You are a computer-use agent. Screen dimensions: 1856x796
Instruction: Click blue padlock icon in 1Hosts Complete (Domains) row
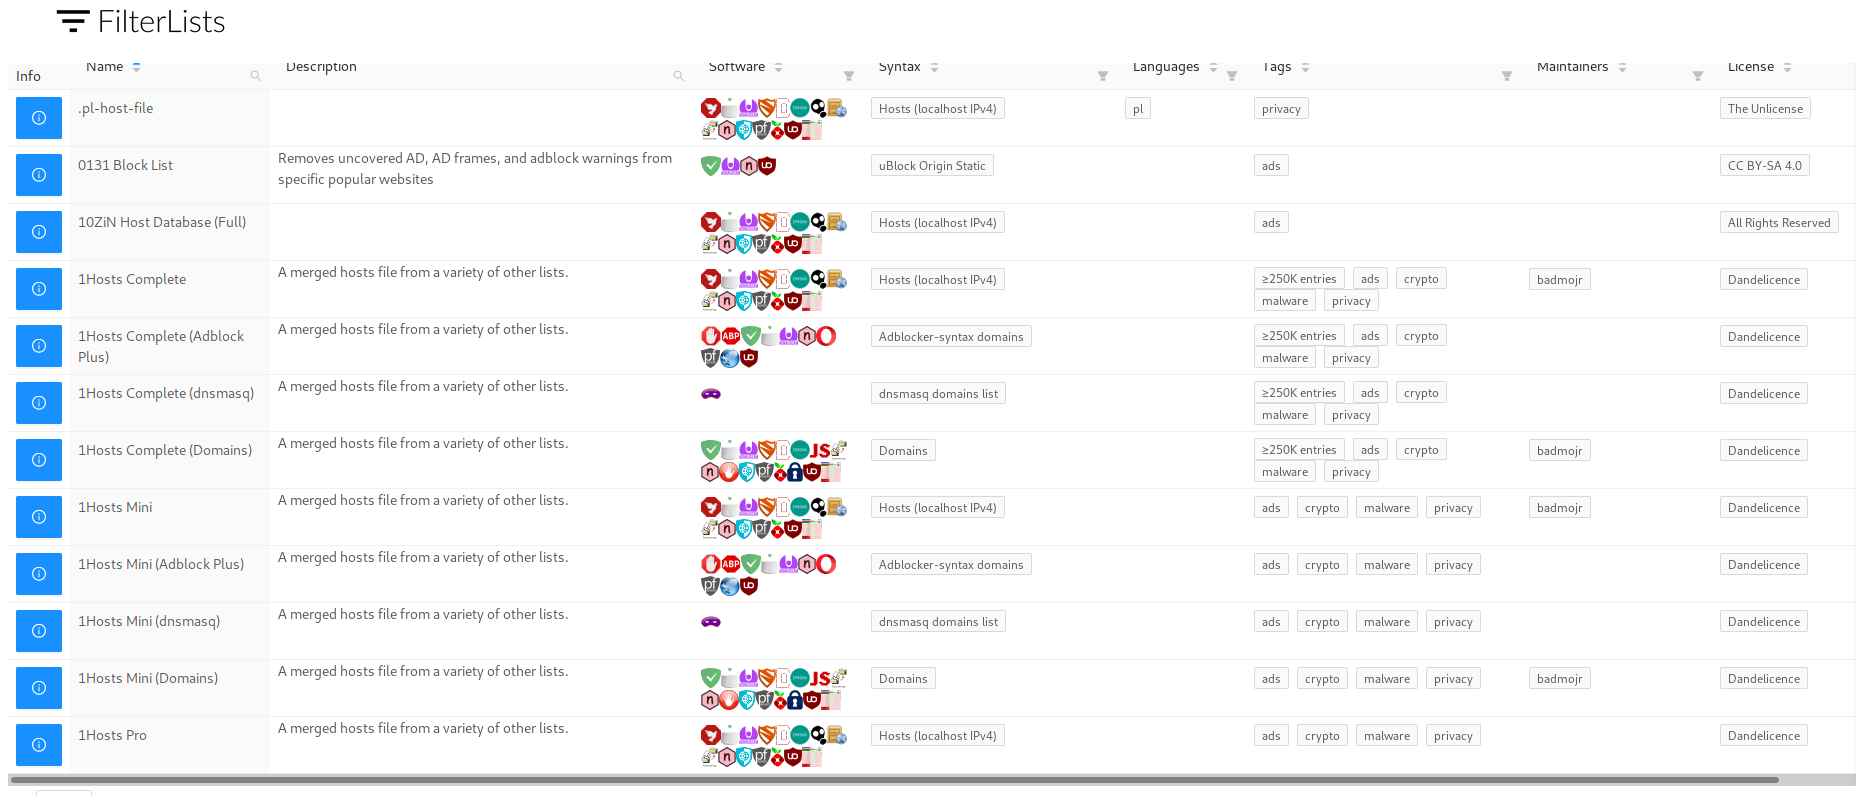[x=795, y=472]
